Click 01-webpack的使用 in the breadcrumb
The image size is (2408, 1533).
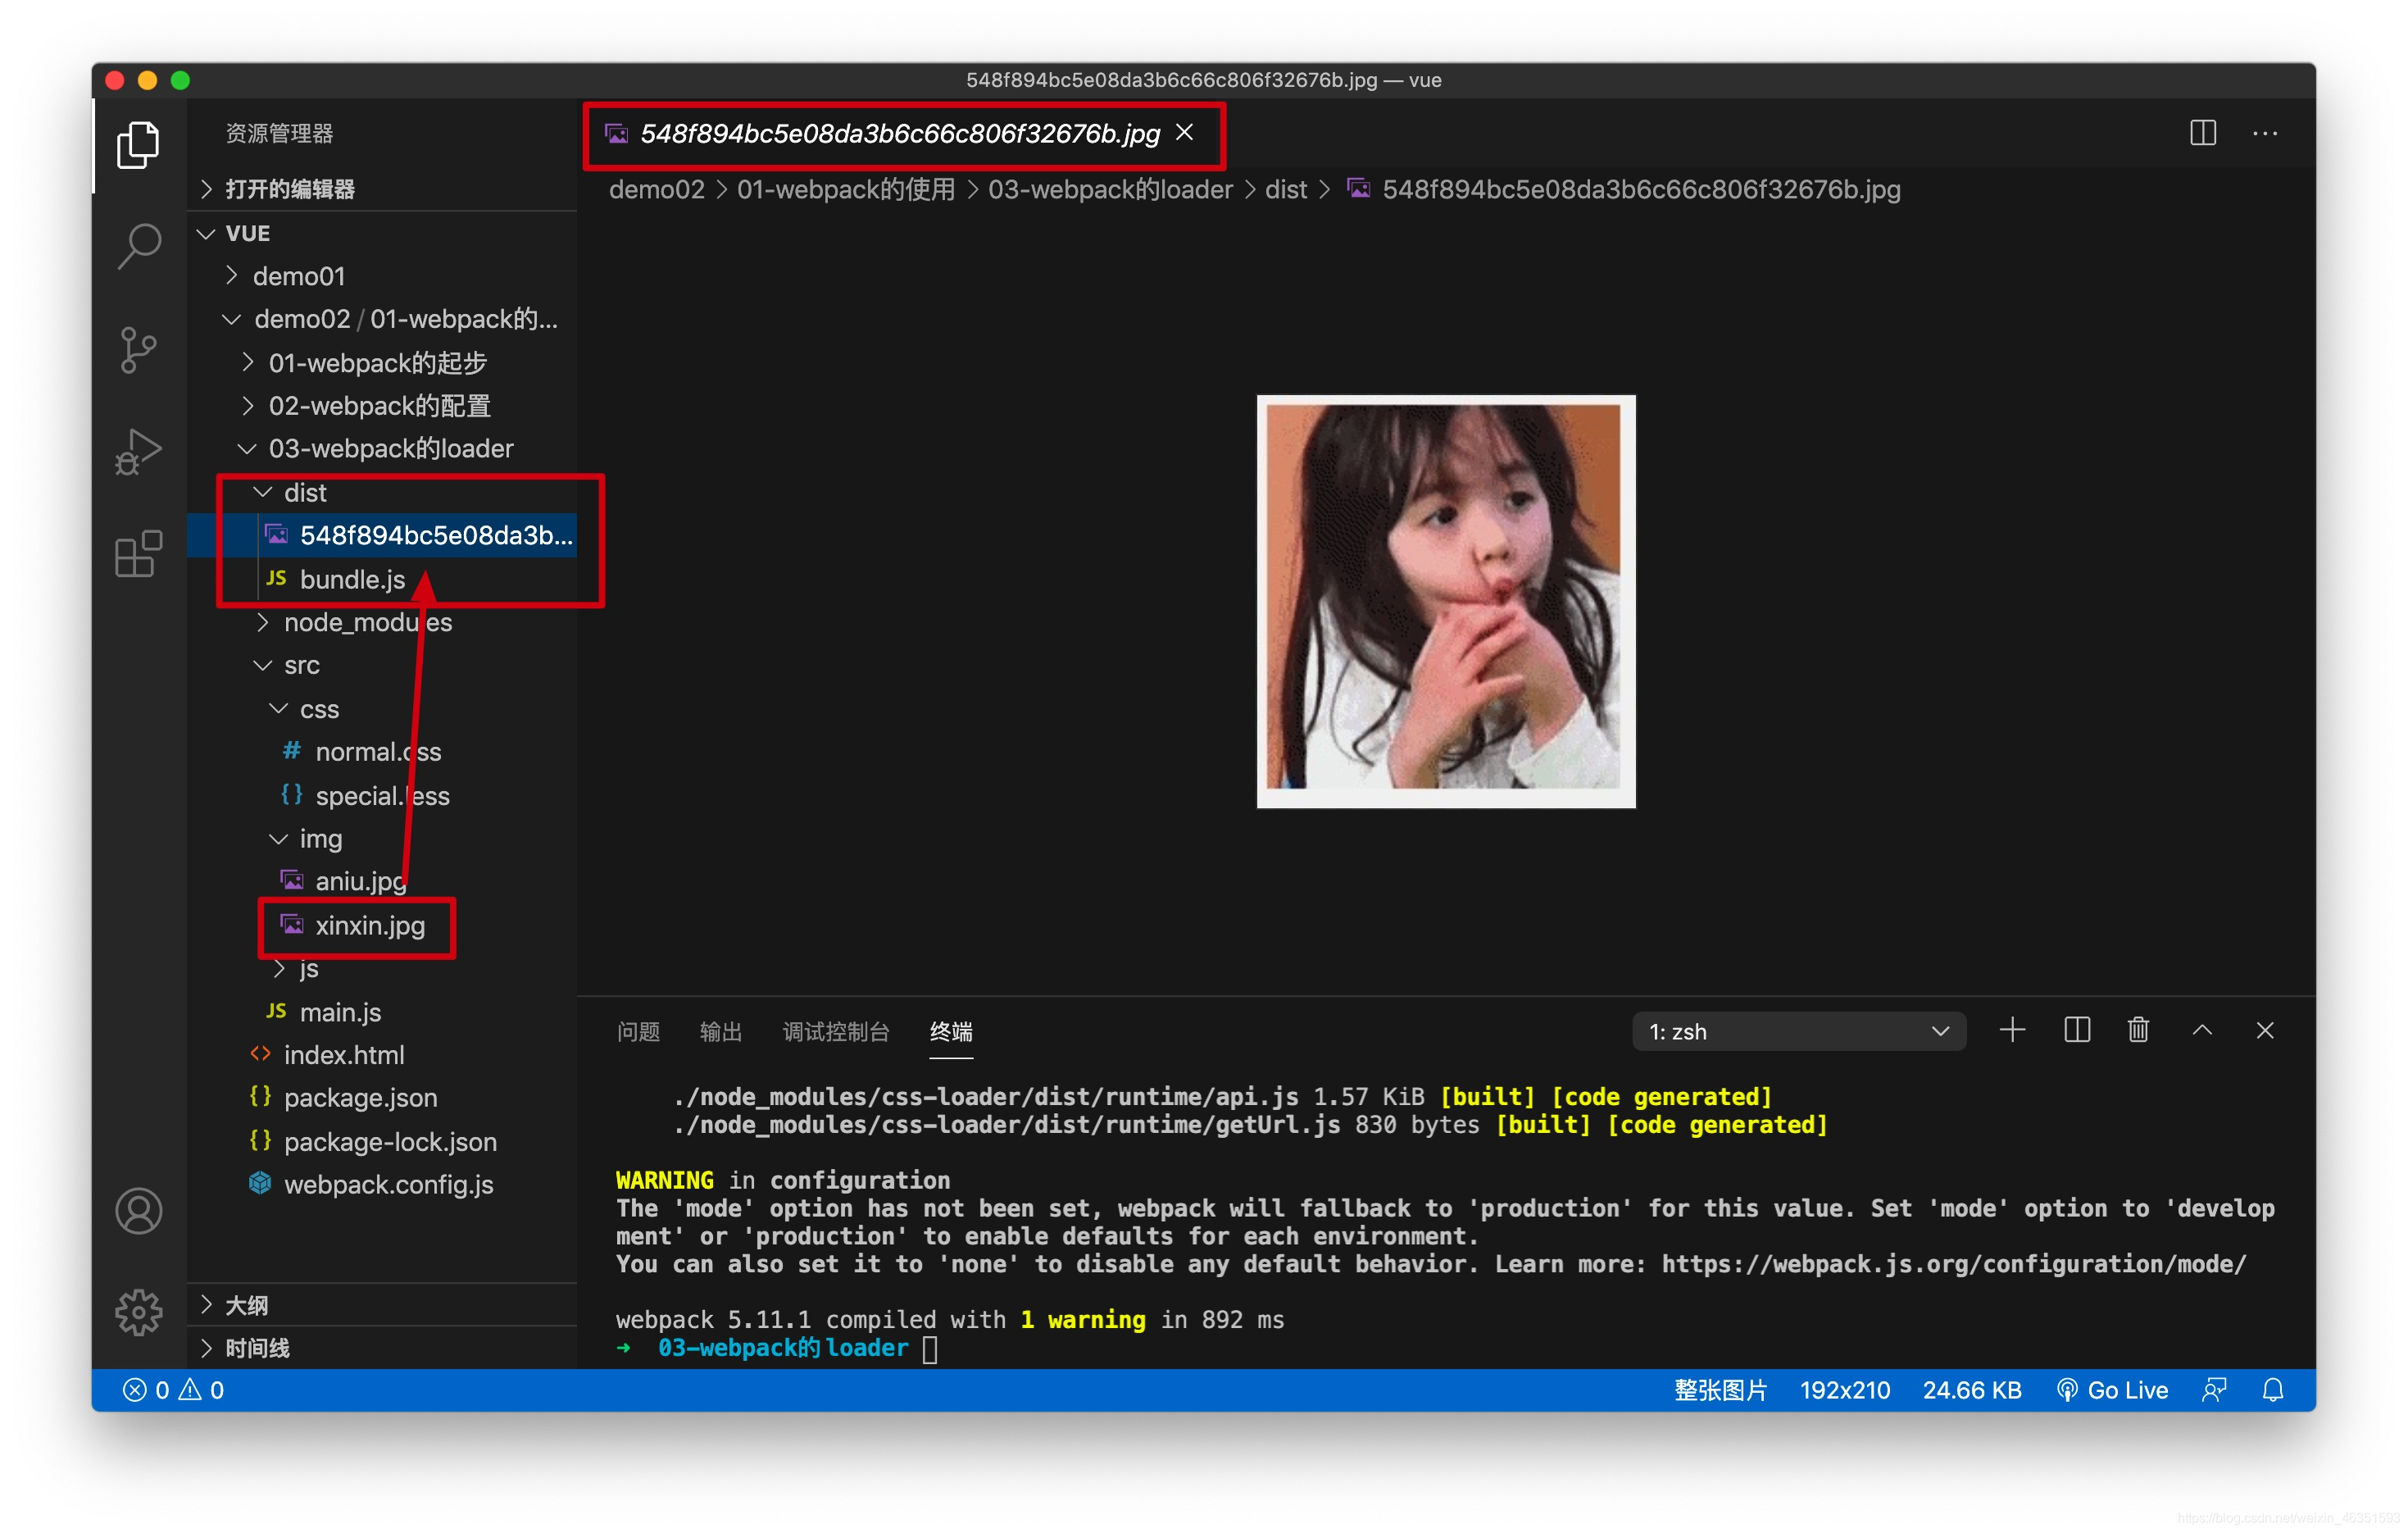pos(846,190)
